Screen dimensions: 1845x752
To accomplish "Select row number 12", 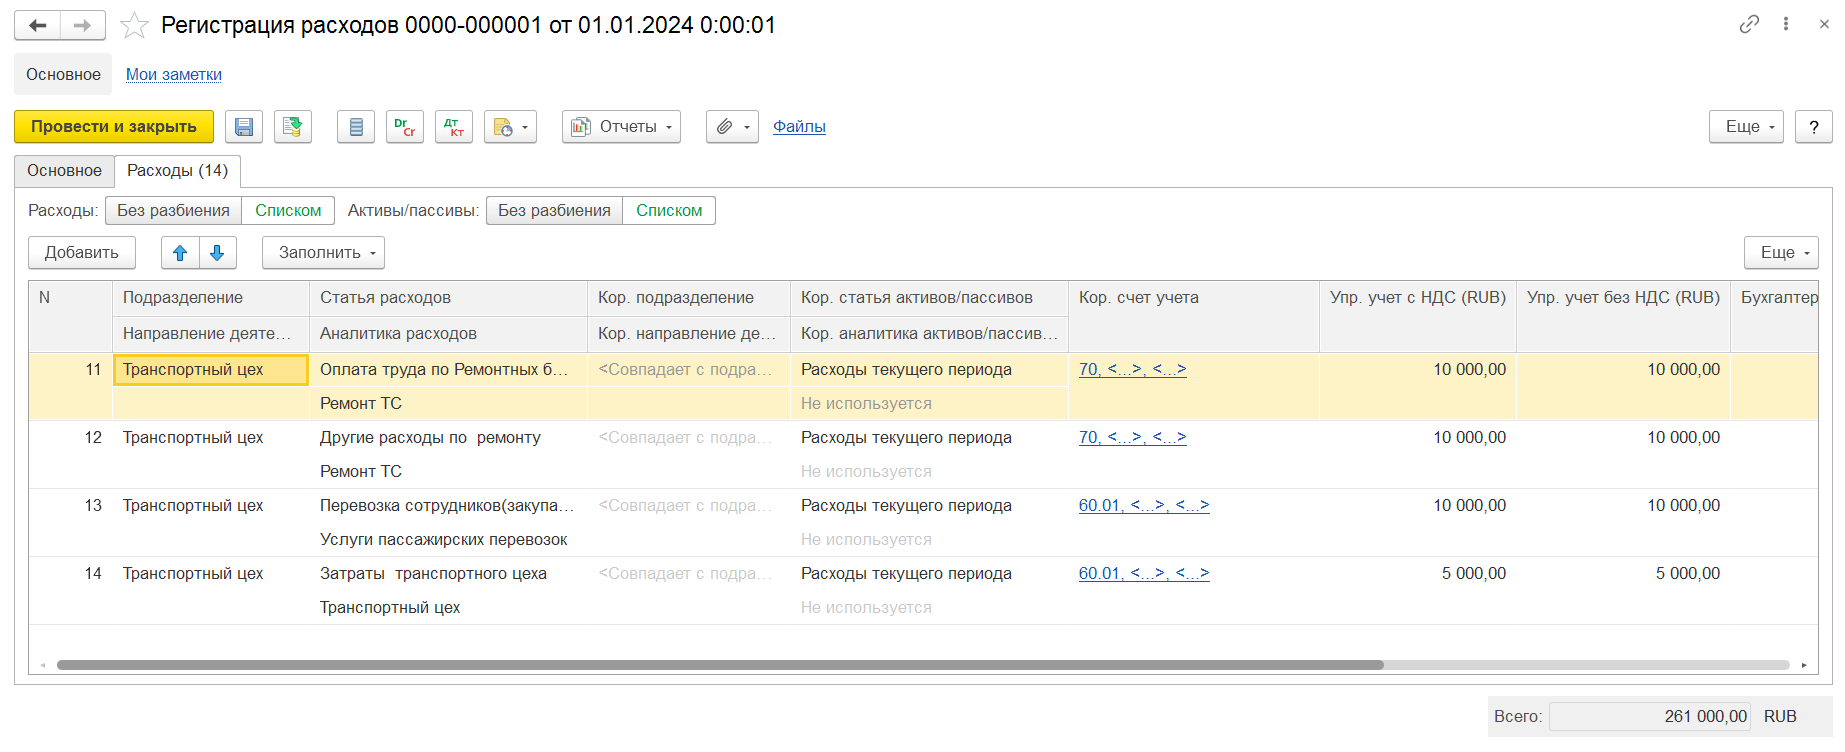I will [x=93, y=438].
